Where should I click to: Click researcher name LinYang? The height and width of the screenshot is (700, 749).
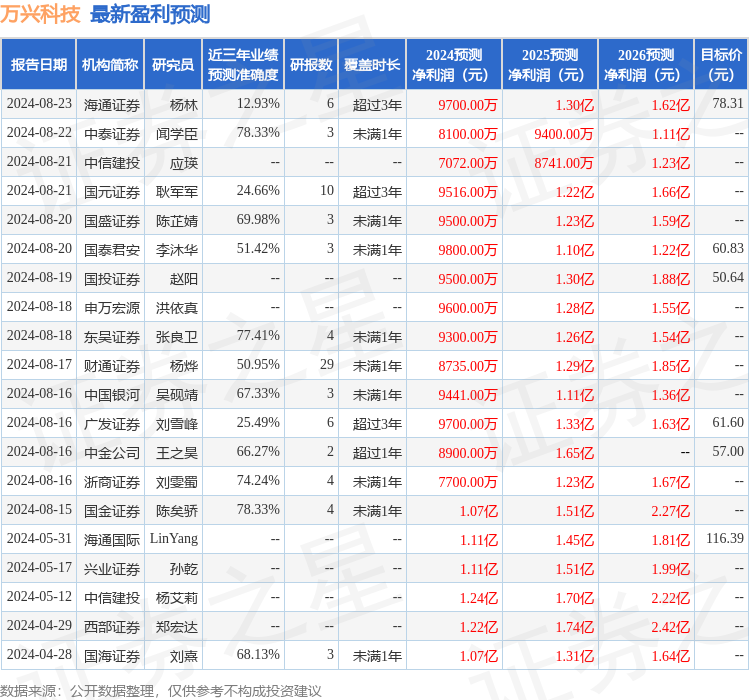[x=174, y=539]
